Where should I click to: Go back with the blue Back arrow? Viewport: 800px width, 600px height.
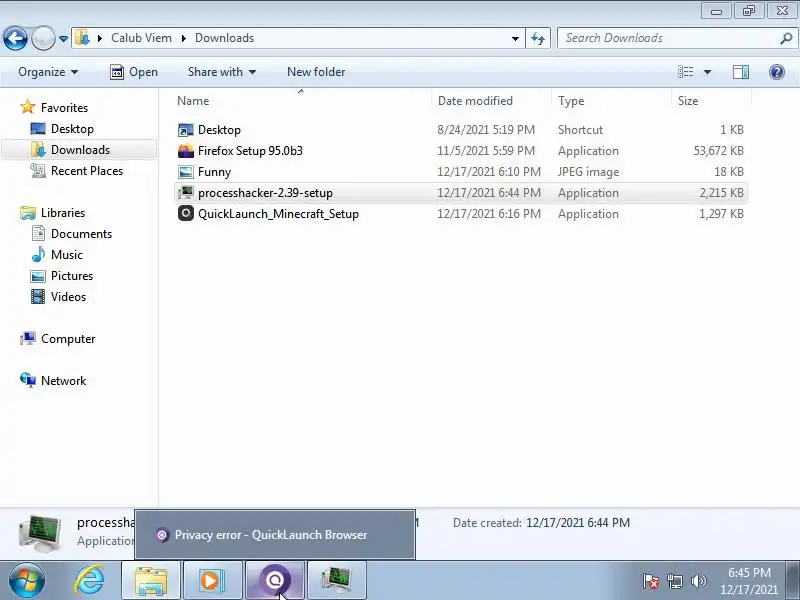pyautogui.click(x=15, y=38)
